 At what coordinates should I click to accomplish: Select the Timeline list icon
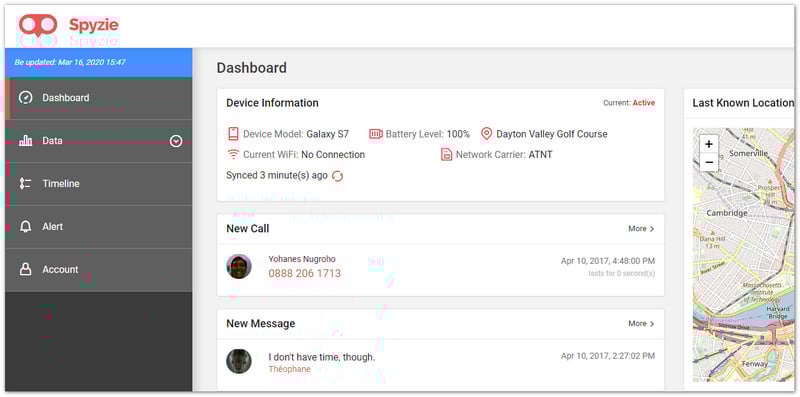pyautogui.click(x=26, y=184)
